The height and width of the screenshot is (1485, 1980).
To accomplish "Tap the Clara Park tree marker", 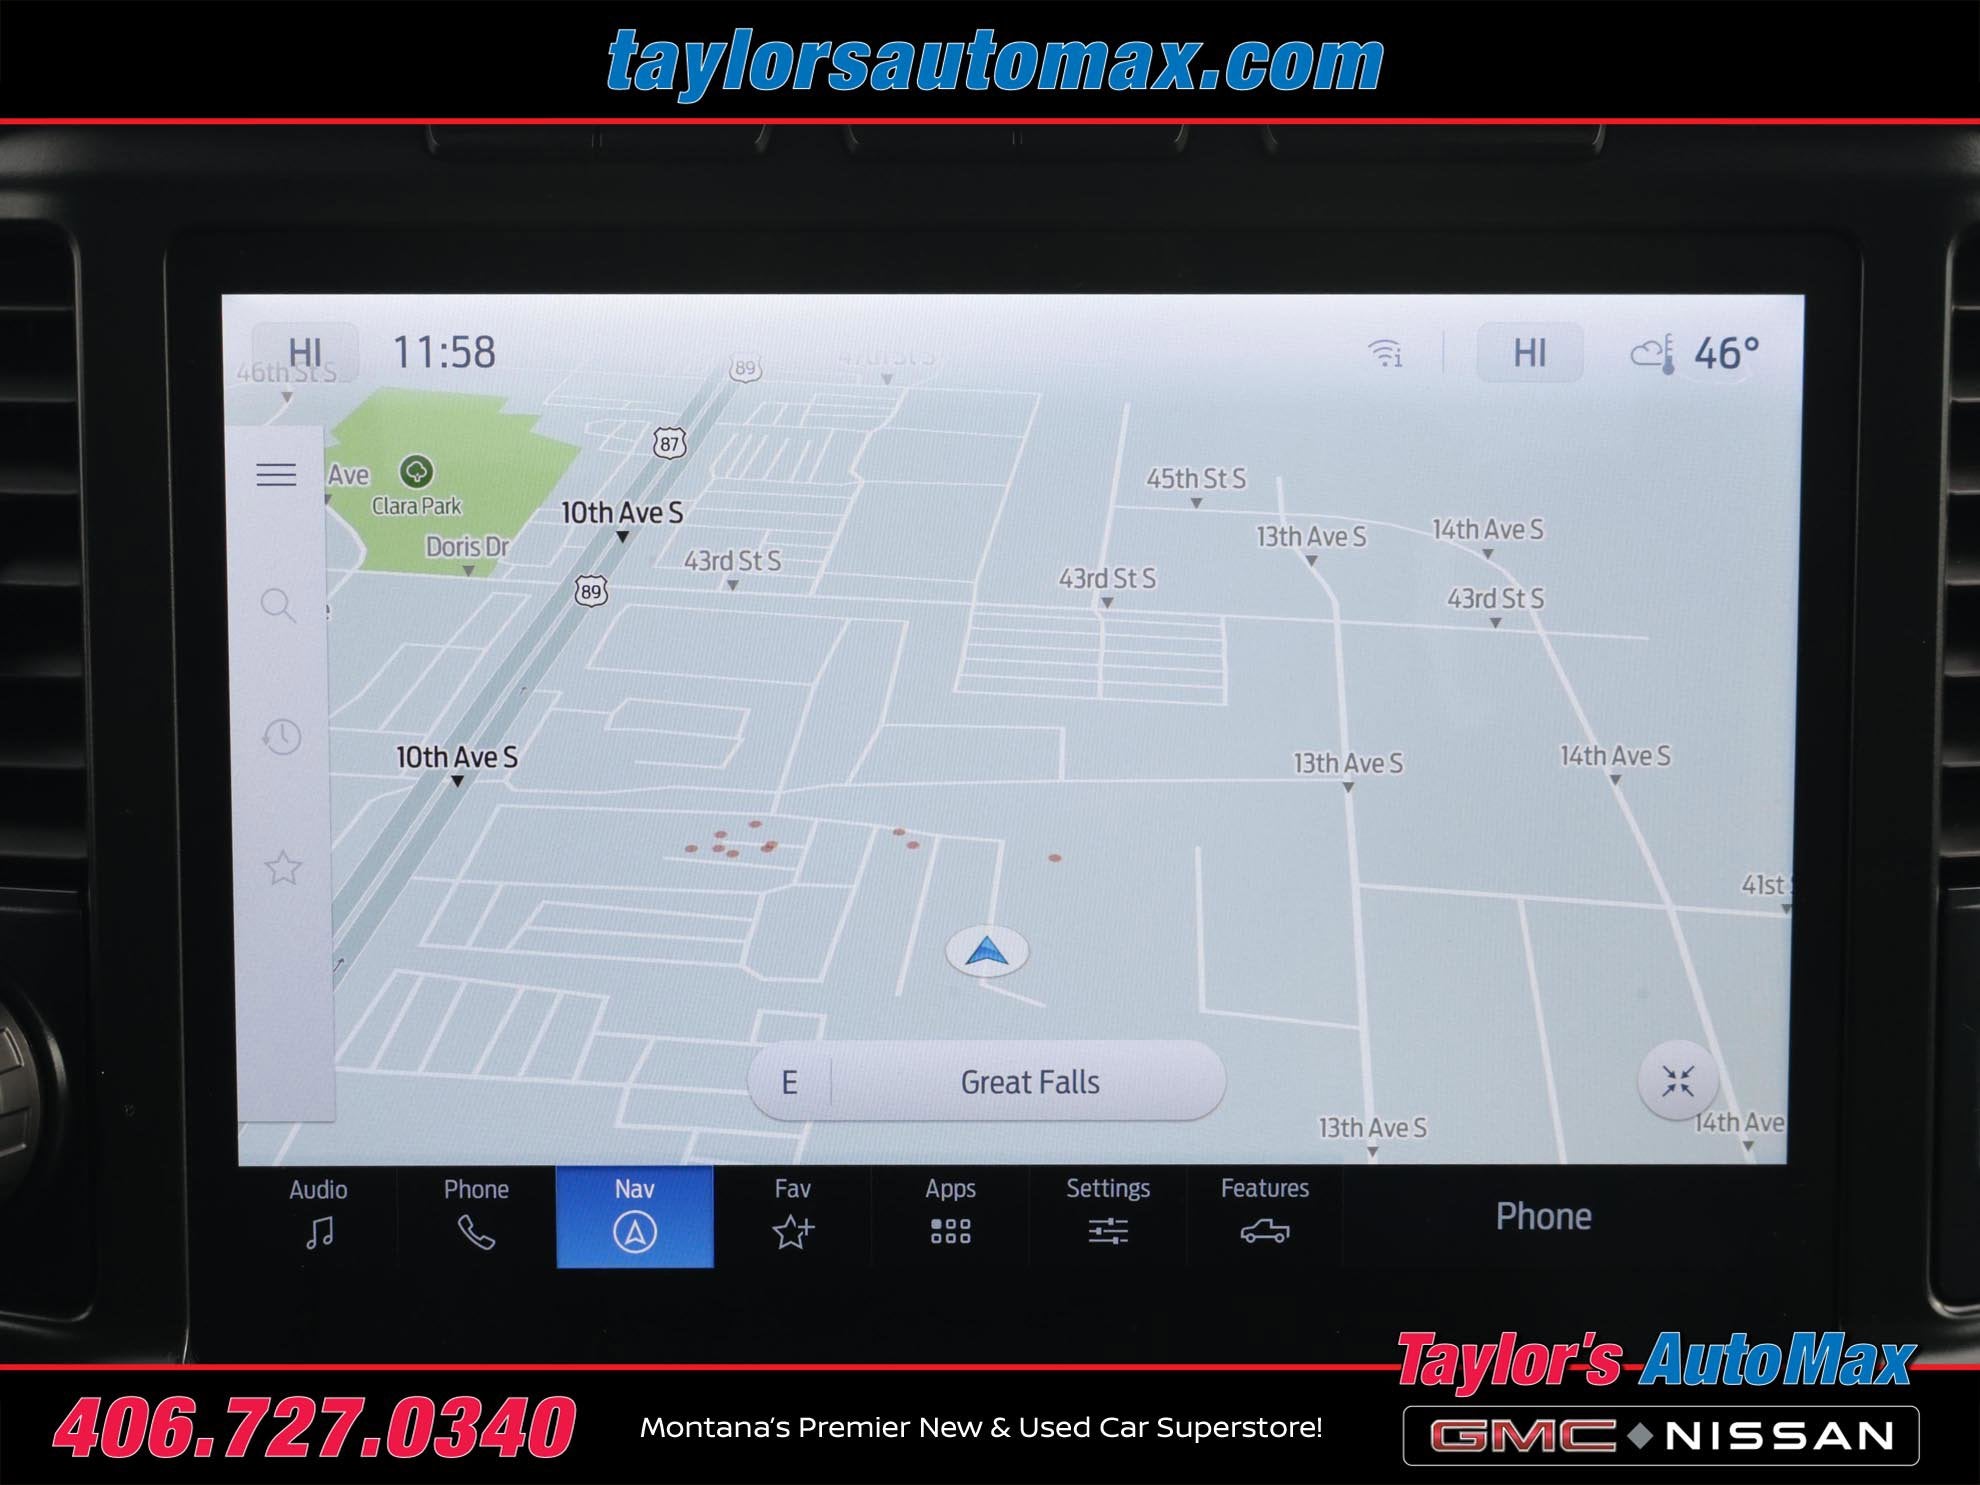I will tap(416, 470).
